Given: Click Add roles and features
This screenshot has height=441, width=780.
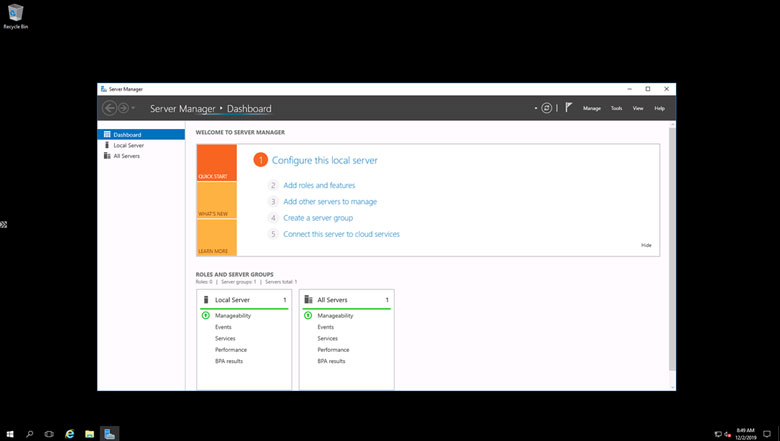Looking at the screenshot, I should (x=319, y=185).
